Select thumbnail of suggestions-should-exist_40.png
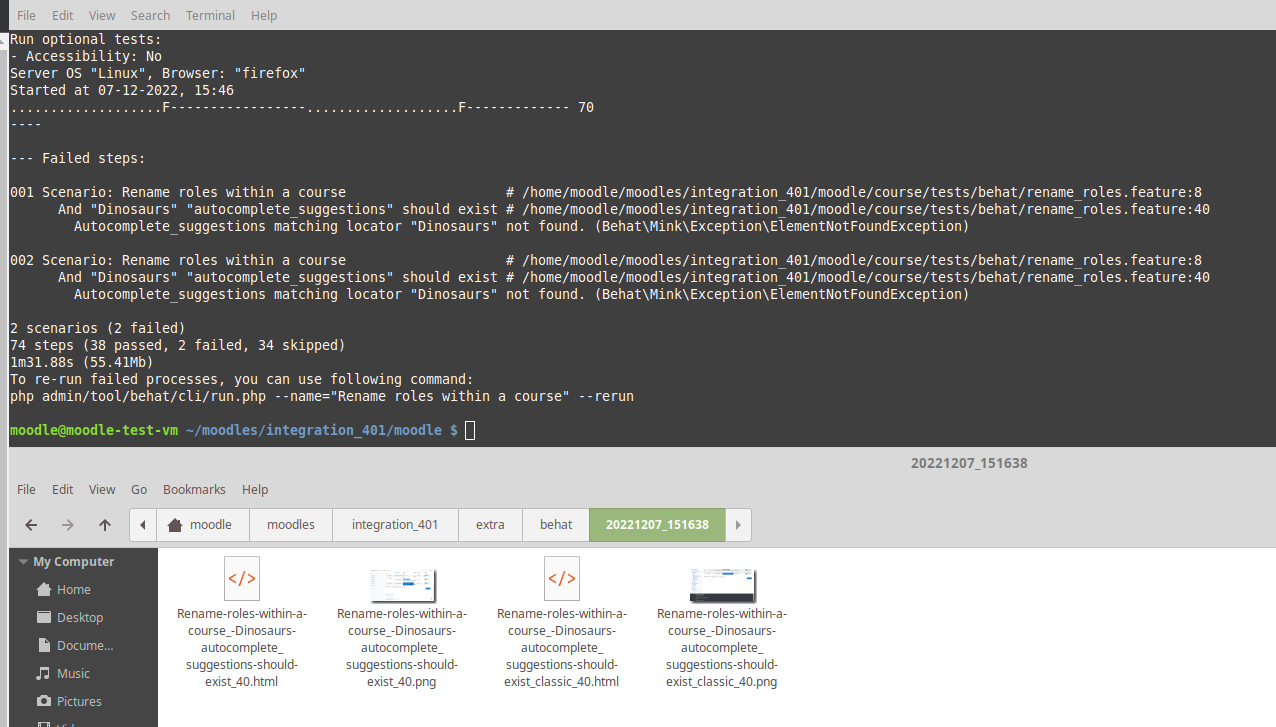This screenshot has width=1276, height=727. click(402, 584)
